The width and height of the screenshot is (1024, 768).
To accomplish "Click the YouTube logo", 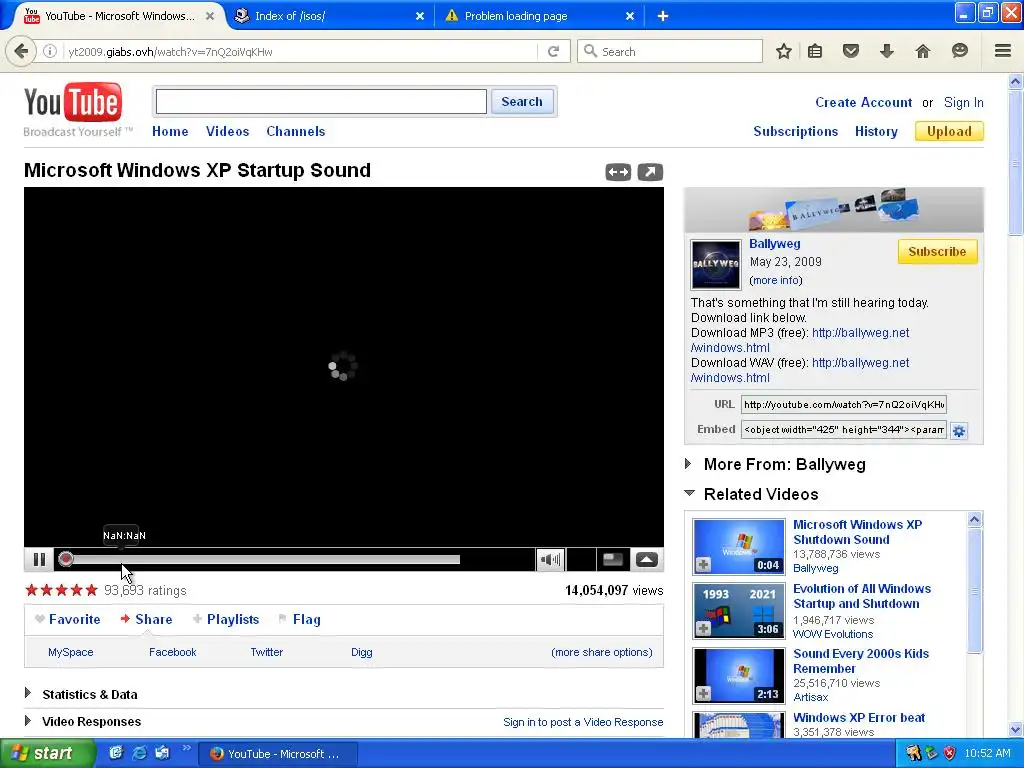I will tap(73, 103).
